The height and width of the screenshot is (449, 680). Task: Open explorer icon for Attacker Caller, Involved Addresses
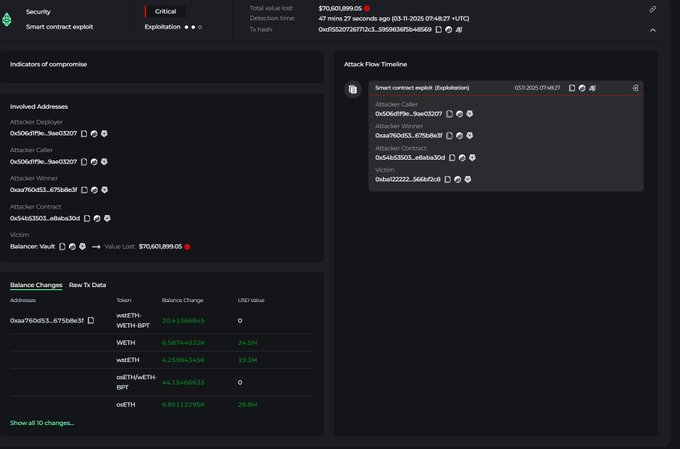[x=94, y=162]
